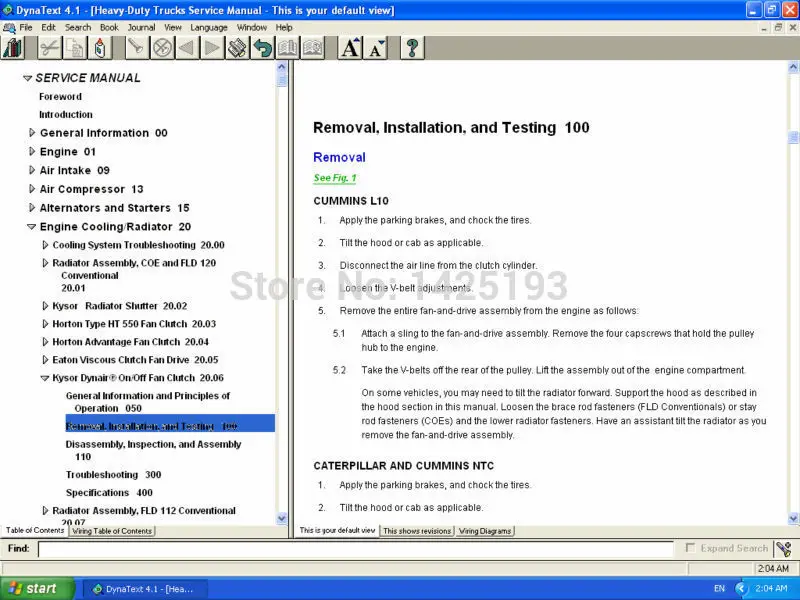
Task: Select highlighted Removal, Installation, and Testing 100
Action: [x=170, y=423]
